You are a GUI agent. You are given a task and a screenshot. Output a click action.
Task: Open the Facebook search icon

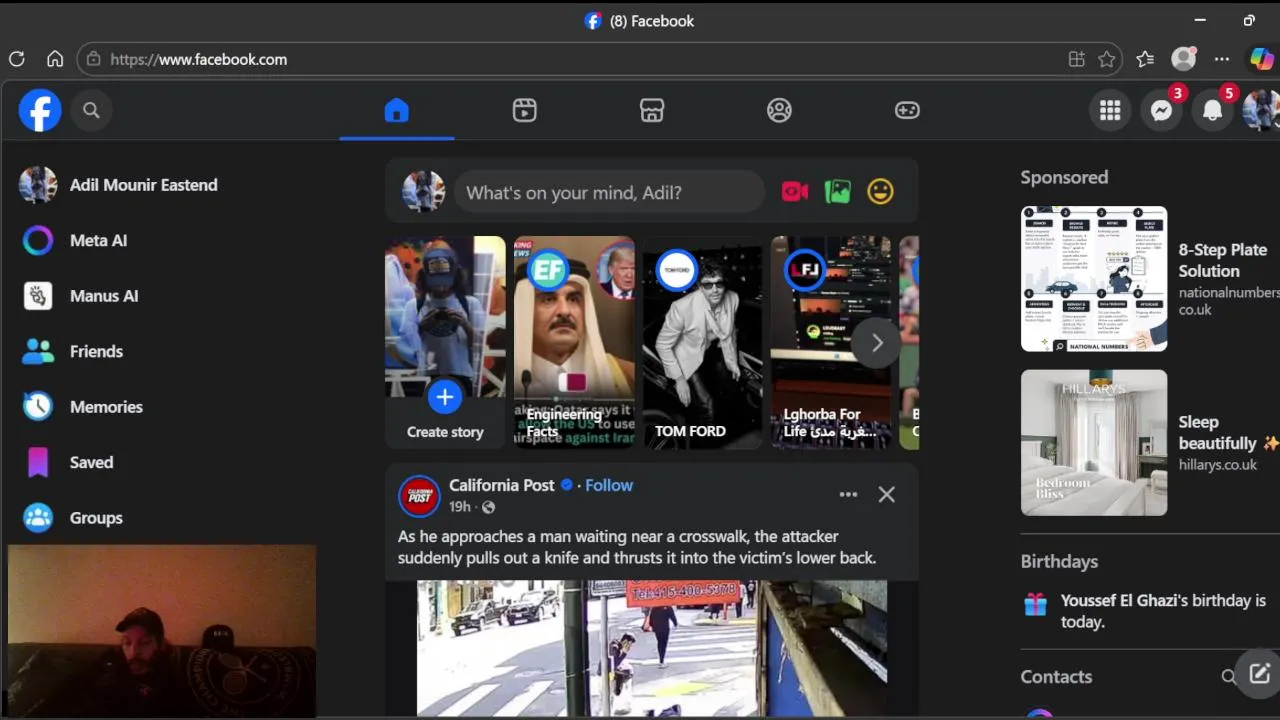tap(91, 110)
